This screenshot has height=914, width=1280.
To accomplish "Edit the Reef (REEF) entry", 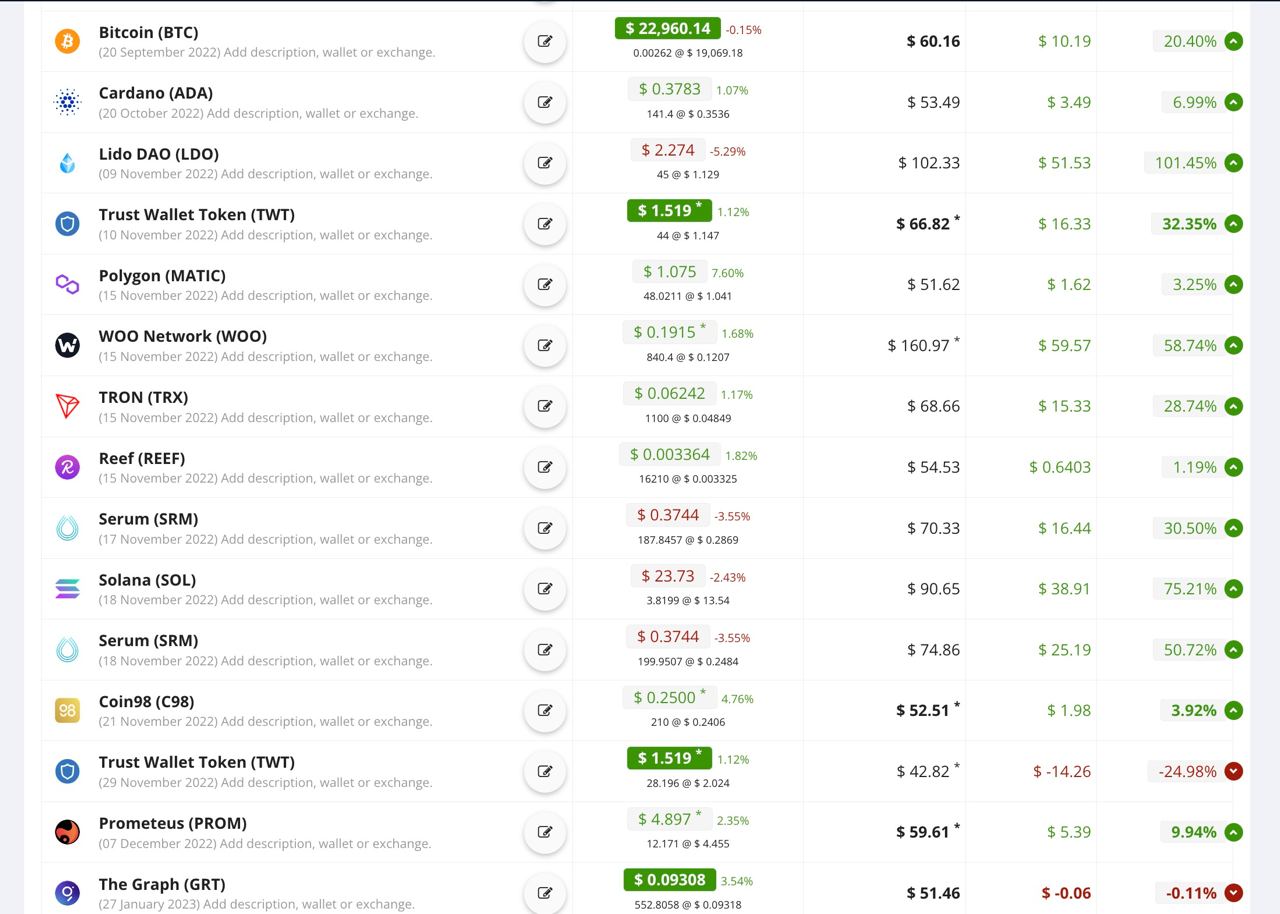I will point(545,467).
